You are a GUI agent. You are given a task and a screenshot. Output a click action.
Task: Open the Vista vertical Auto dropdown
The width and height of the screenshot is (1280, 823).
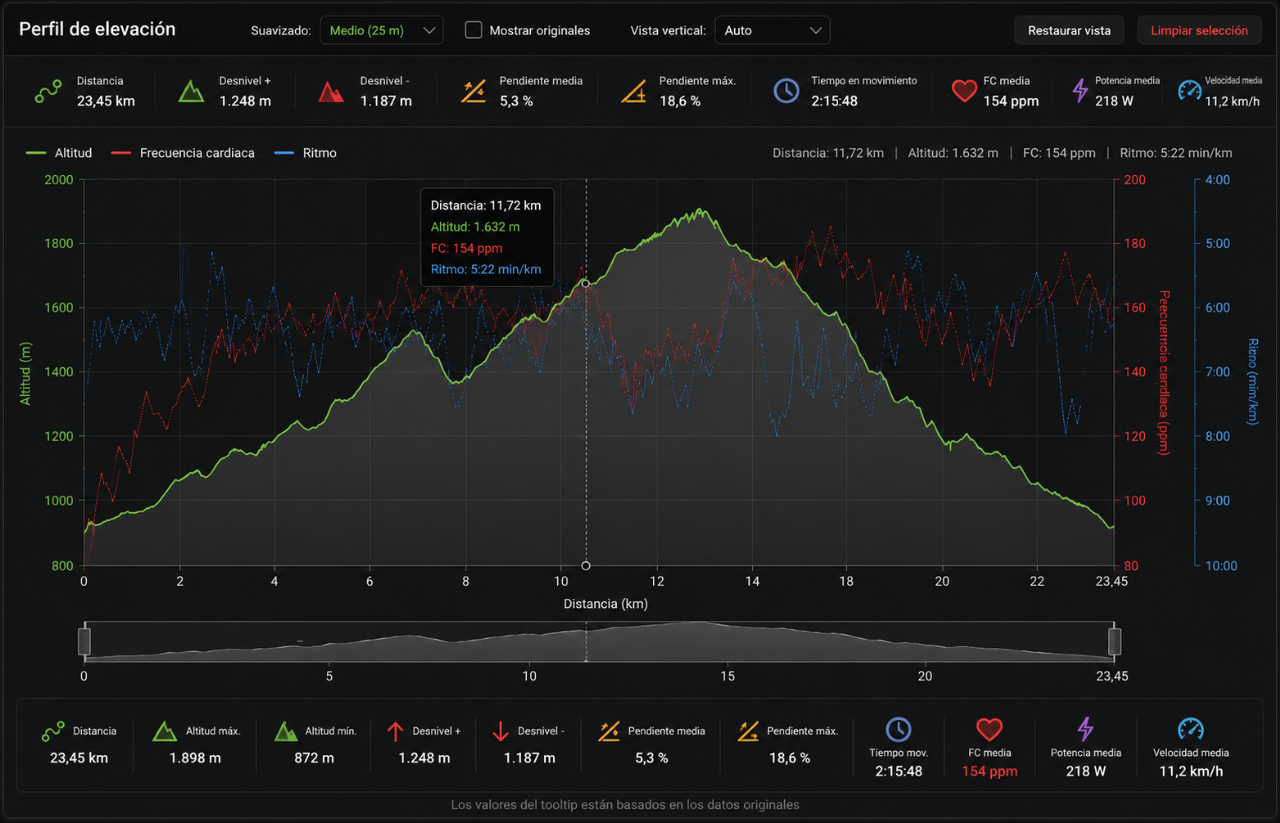point(772,30)
